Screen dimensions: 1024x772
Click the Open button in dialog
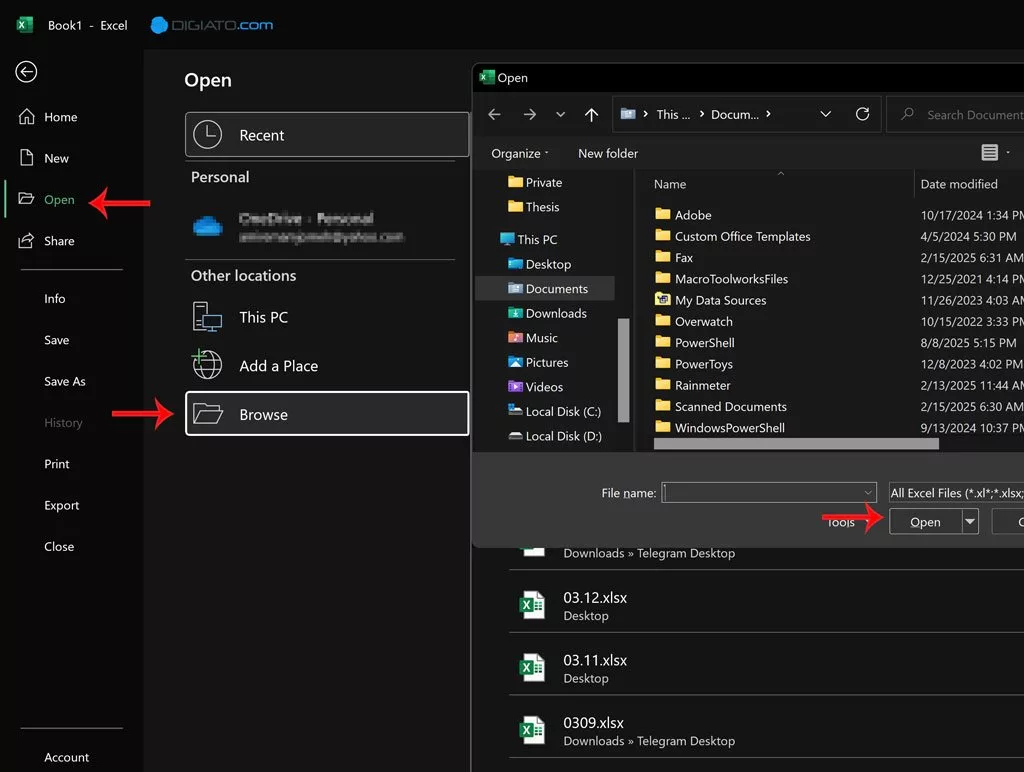pos(925,522)
